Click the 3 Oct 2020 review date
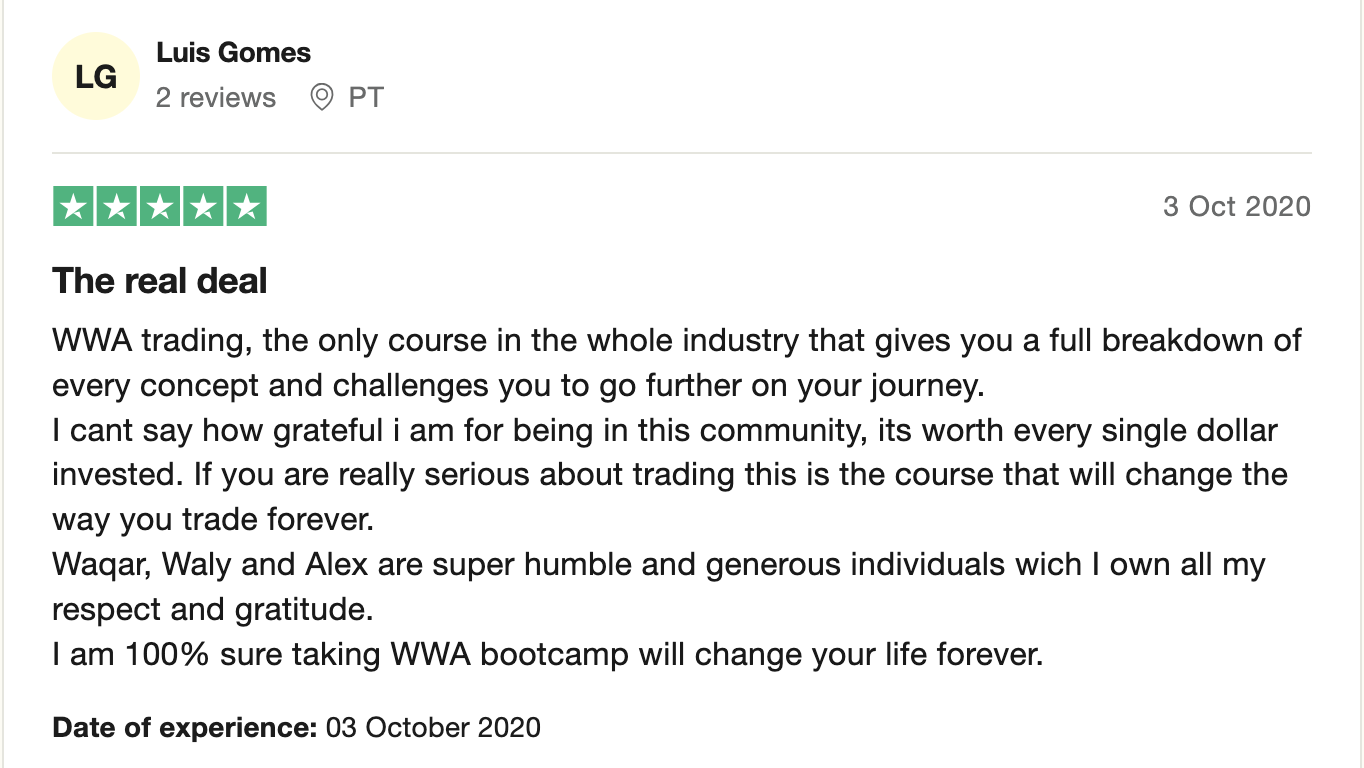Screen dimensions: 1364x768 1236,207
